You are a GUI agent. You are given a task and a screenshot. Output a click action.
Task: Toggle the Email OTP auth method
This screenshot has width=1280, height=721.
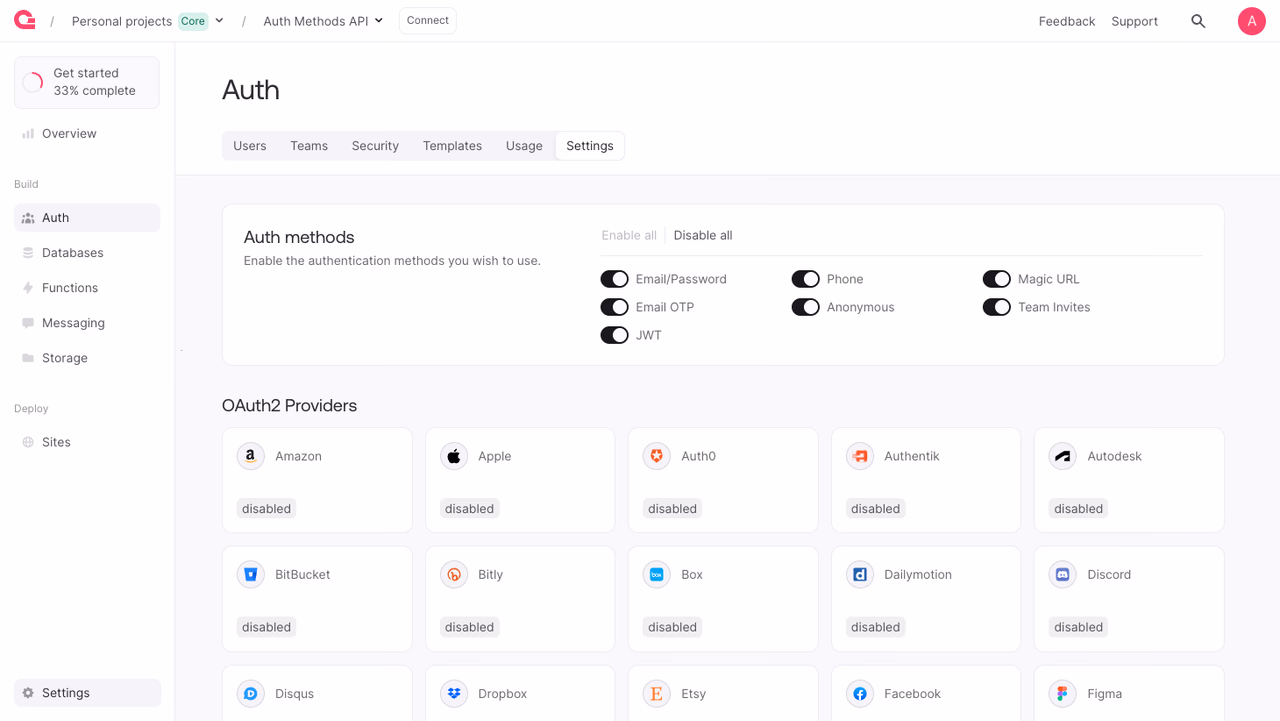tap(614, 307)
